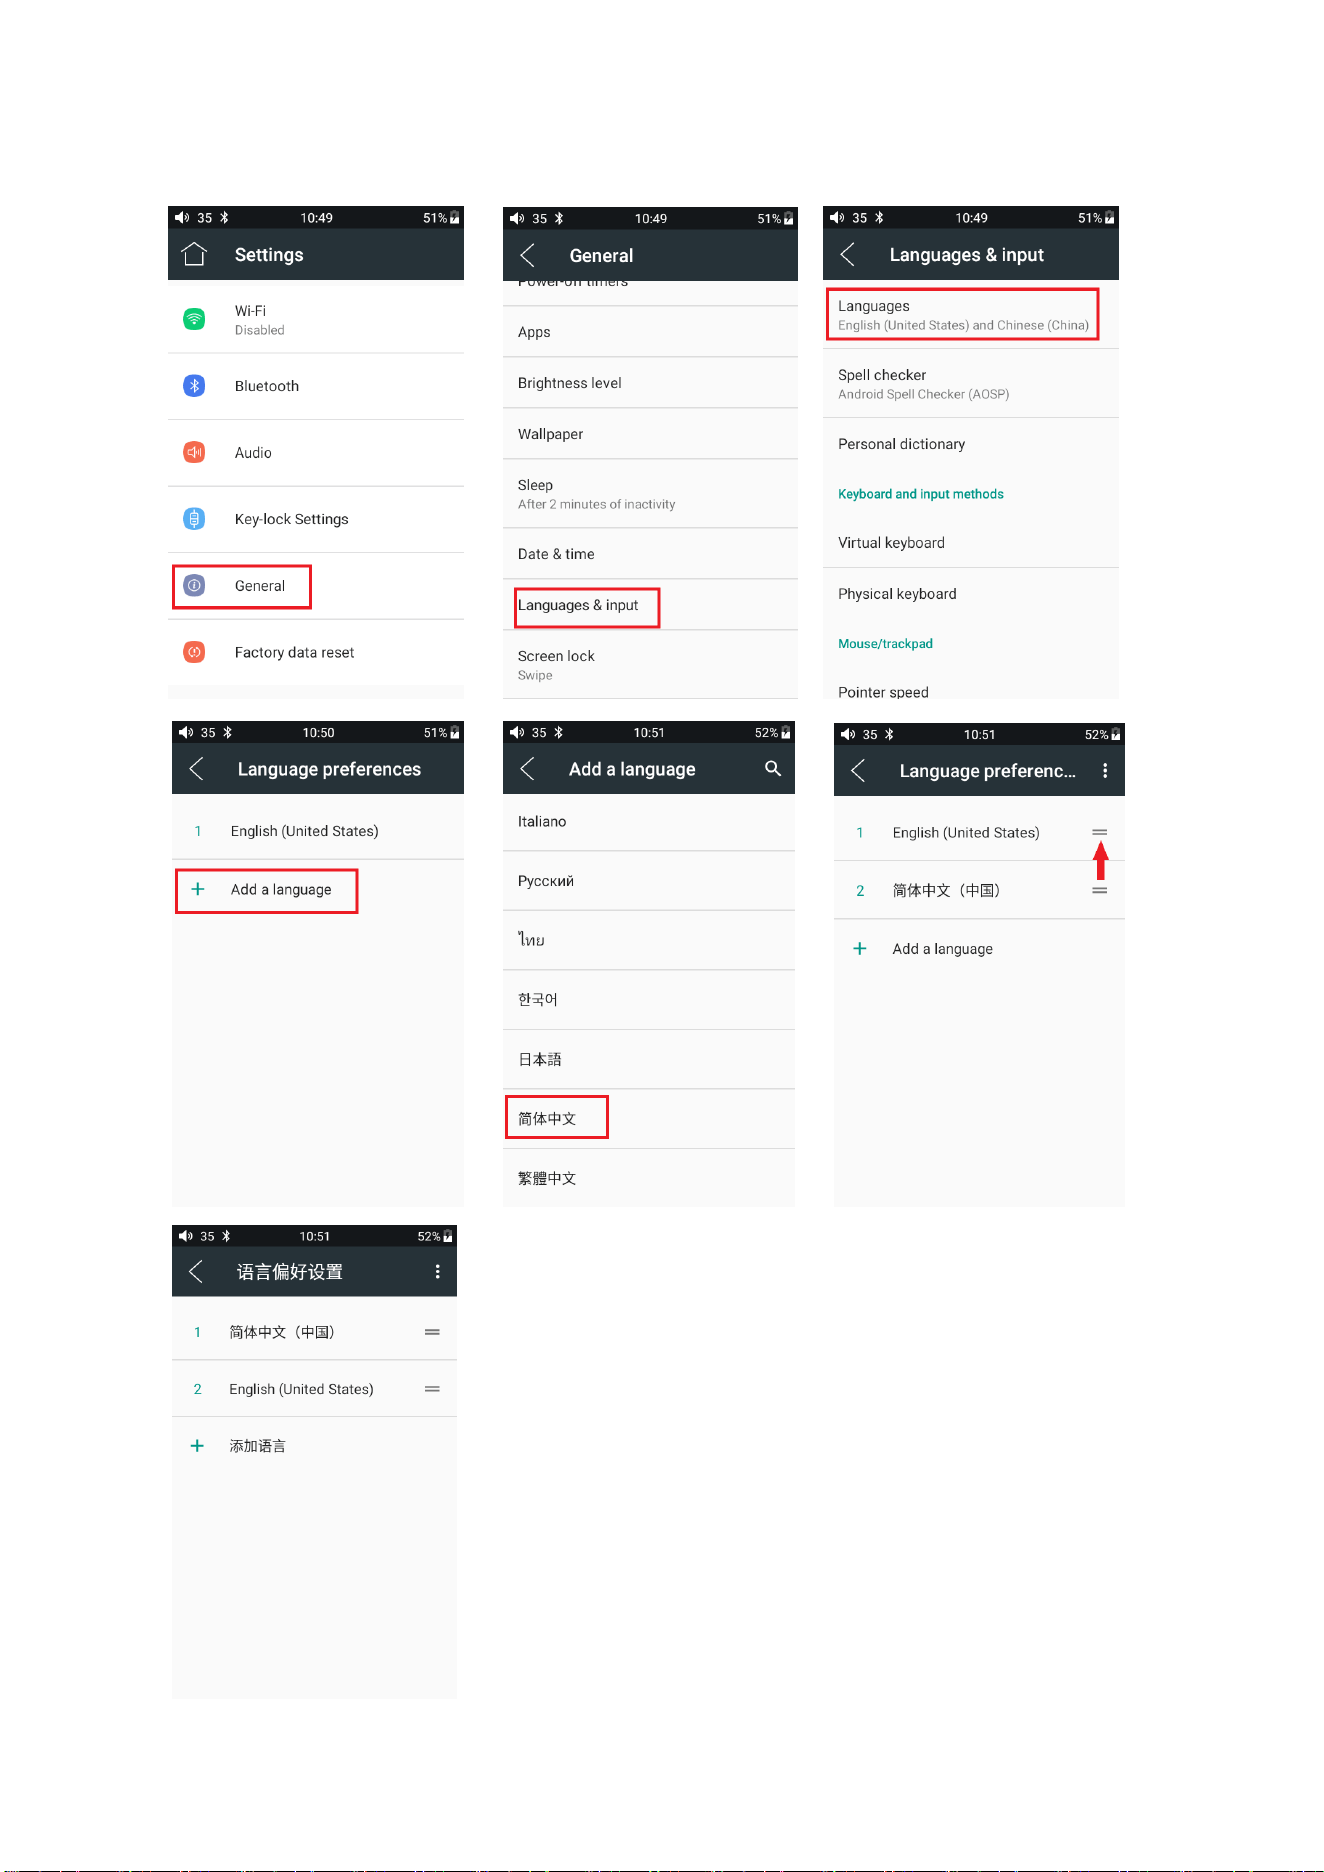
Task: Open Brightness level setting
Action: (x=650, y=383)
